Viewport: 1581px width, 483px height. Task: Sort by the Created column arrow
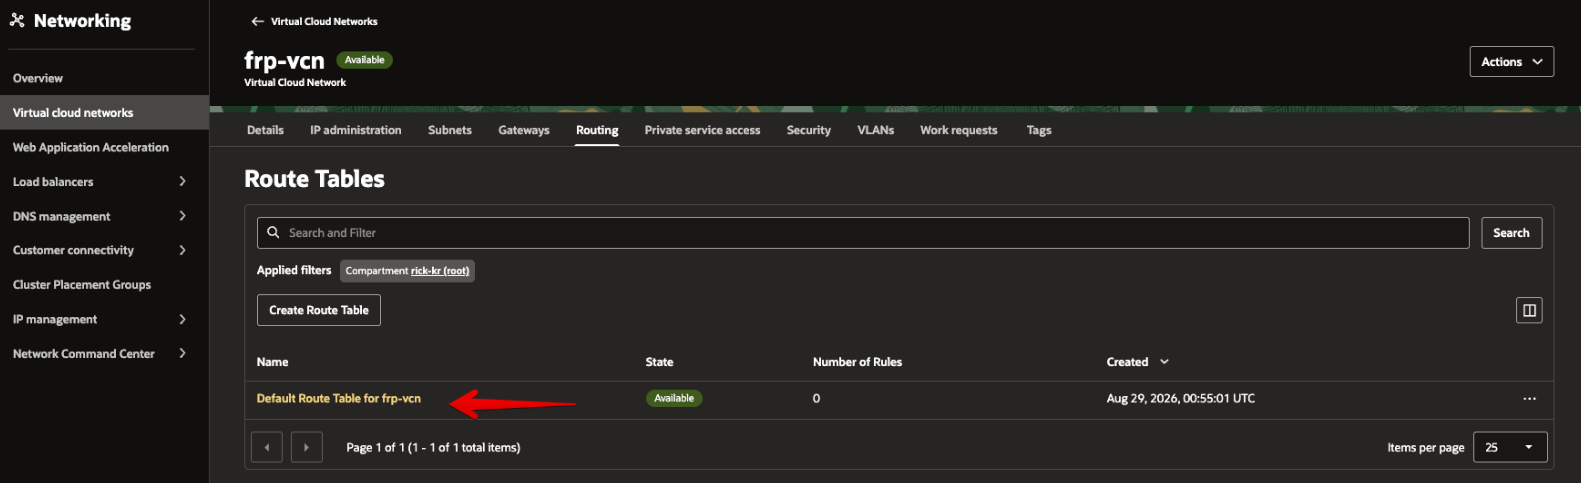click(1164, 362)
